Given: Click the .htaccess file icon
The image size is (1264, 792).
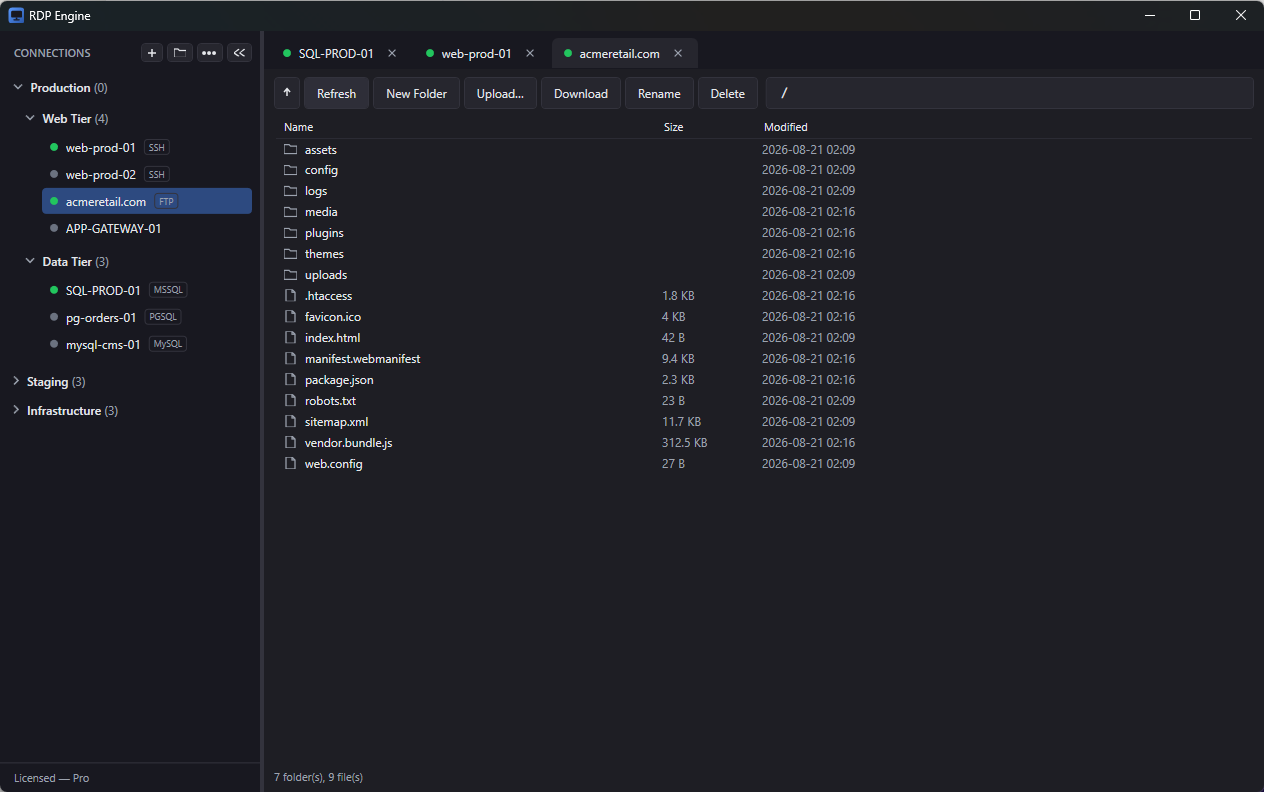Looking at the screenshot, I should [x=291, y=296].
